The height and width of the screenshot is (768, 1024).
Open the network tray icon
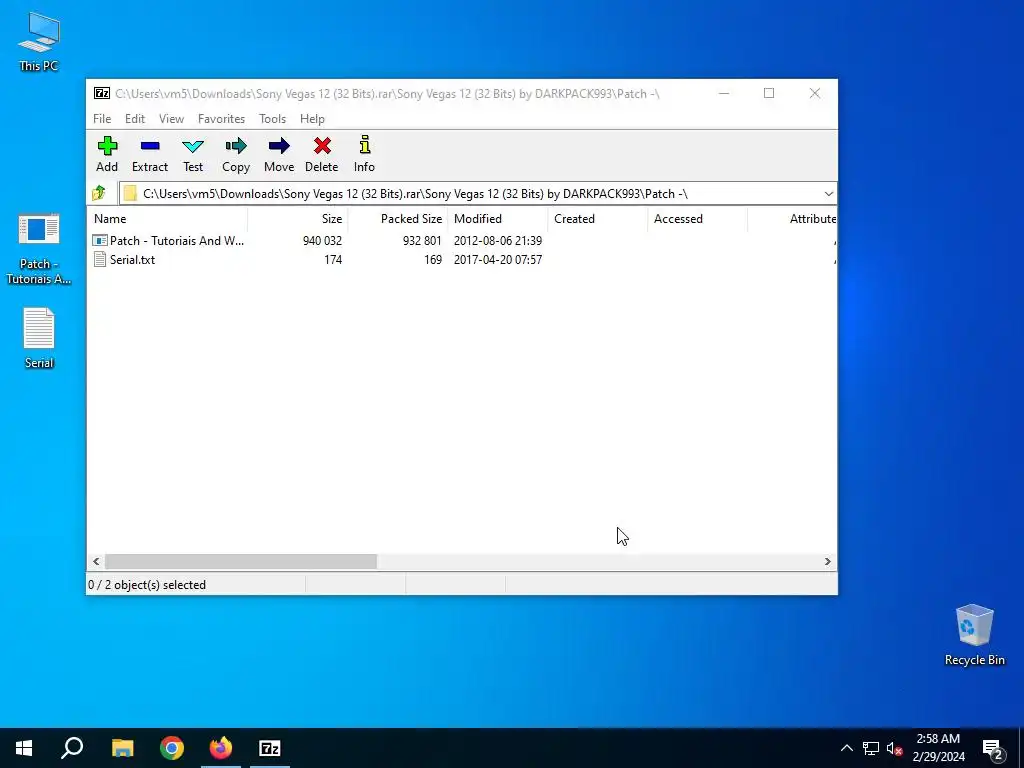pyautogui.click(x=871, y=748)
